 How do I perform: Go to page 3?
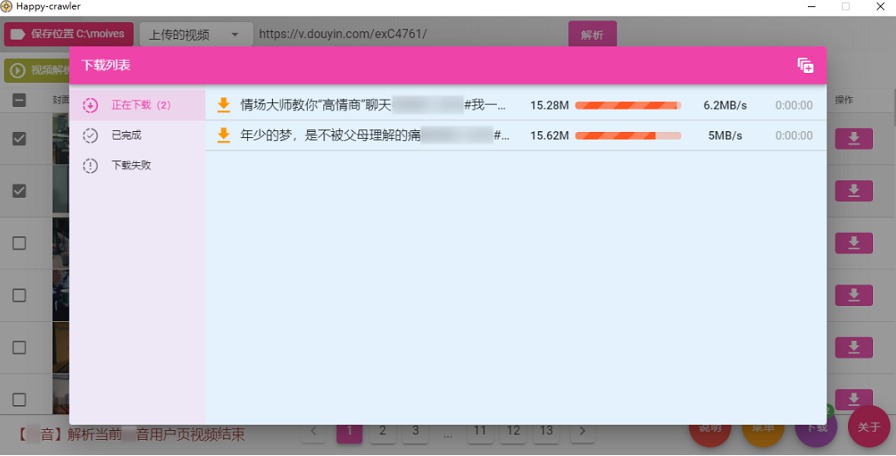(x=415, y=431)
